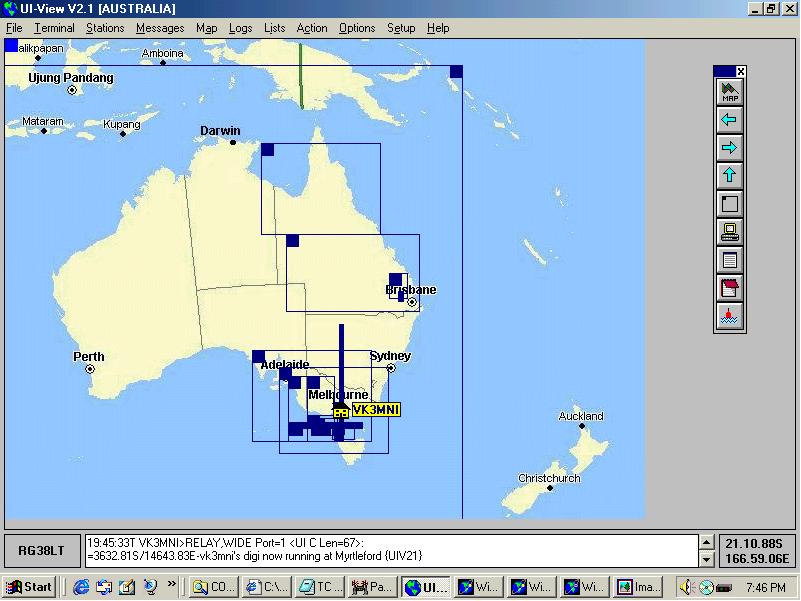This screenshot has height=601, width=801.
Task: Click the left arrow toolbar button
Action: [729, 120]
